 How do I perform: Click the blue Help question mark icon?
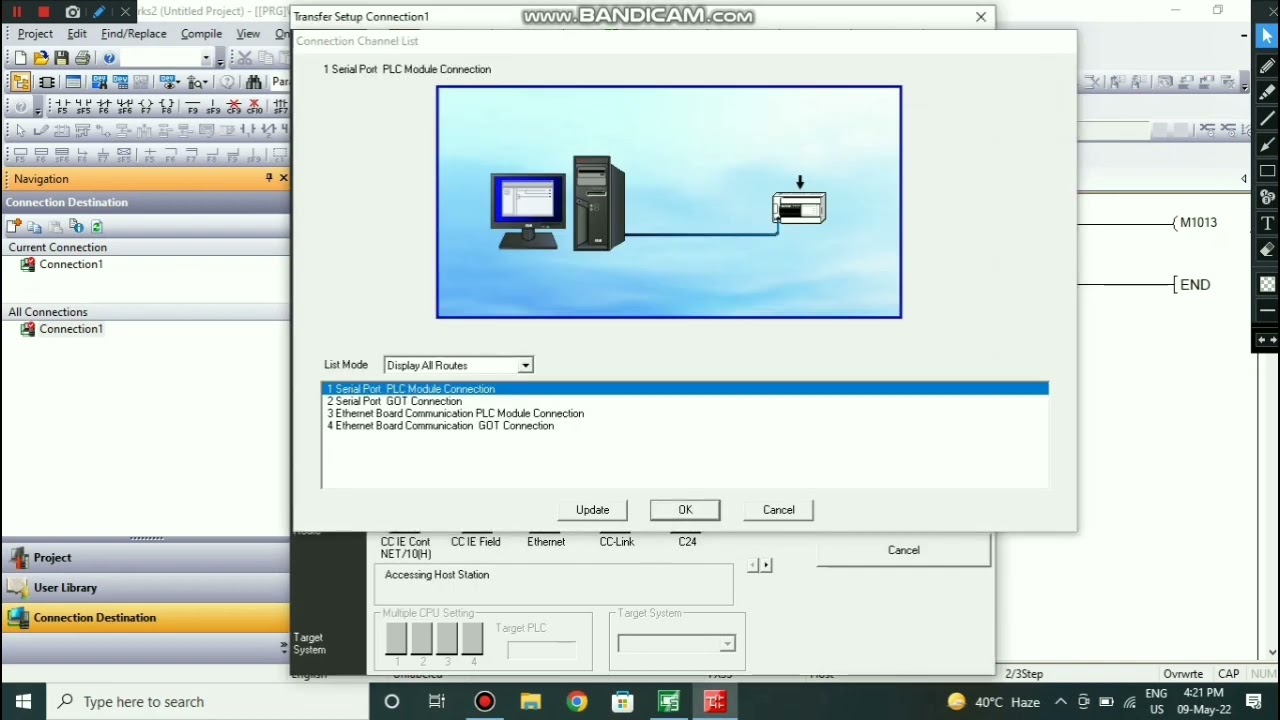tap(109, 58)
